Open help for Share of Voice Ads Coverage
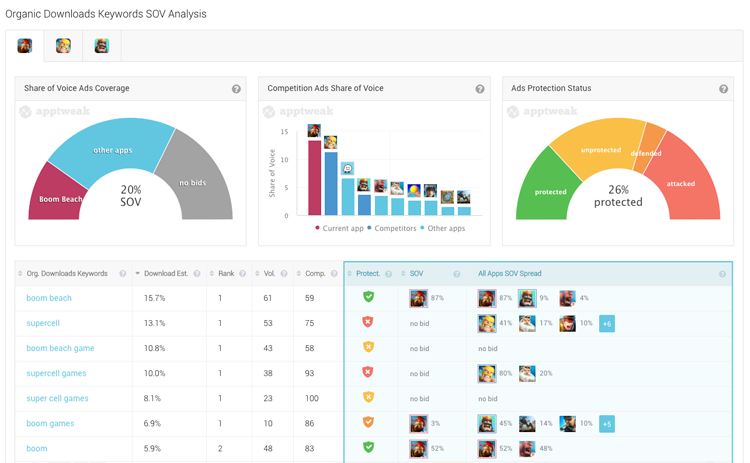The height and width of the screenshot is (463, 750). [236, 89]
